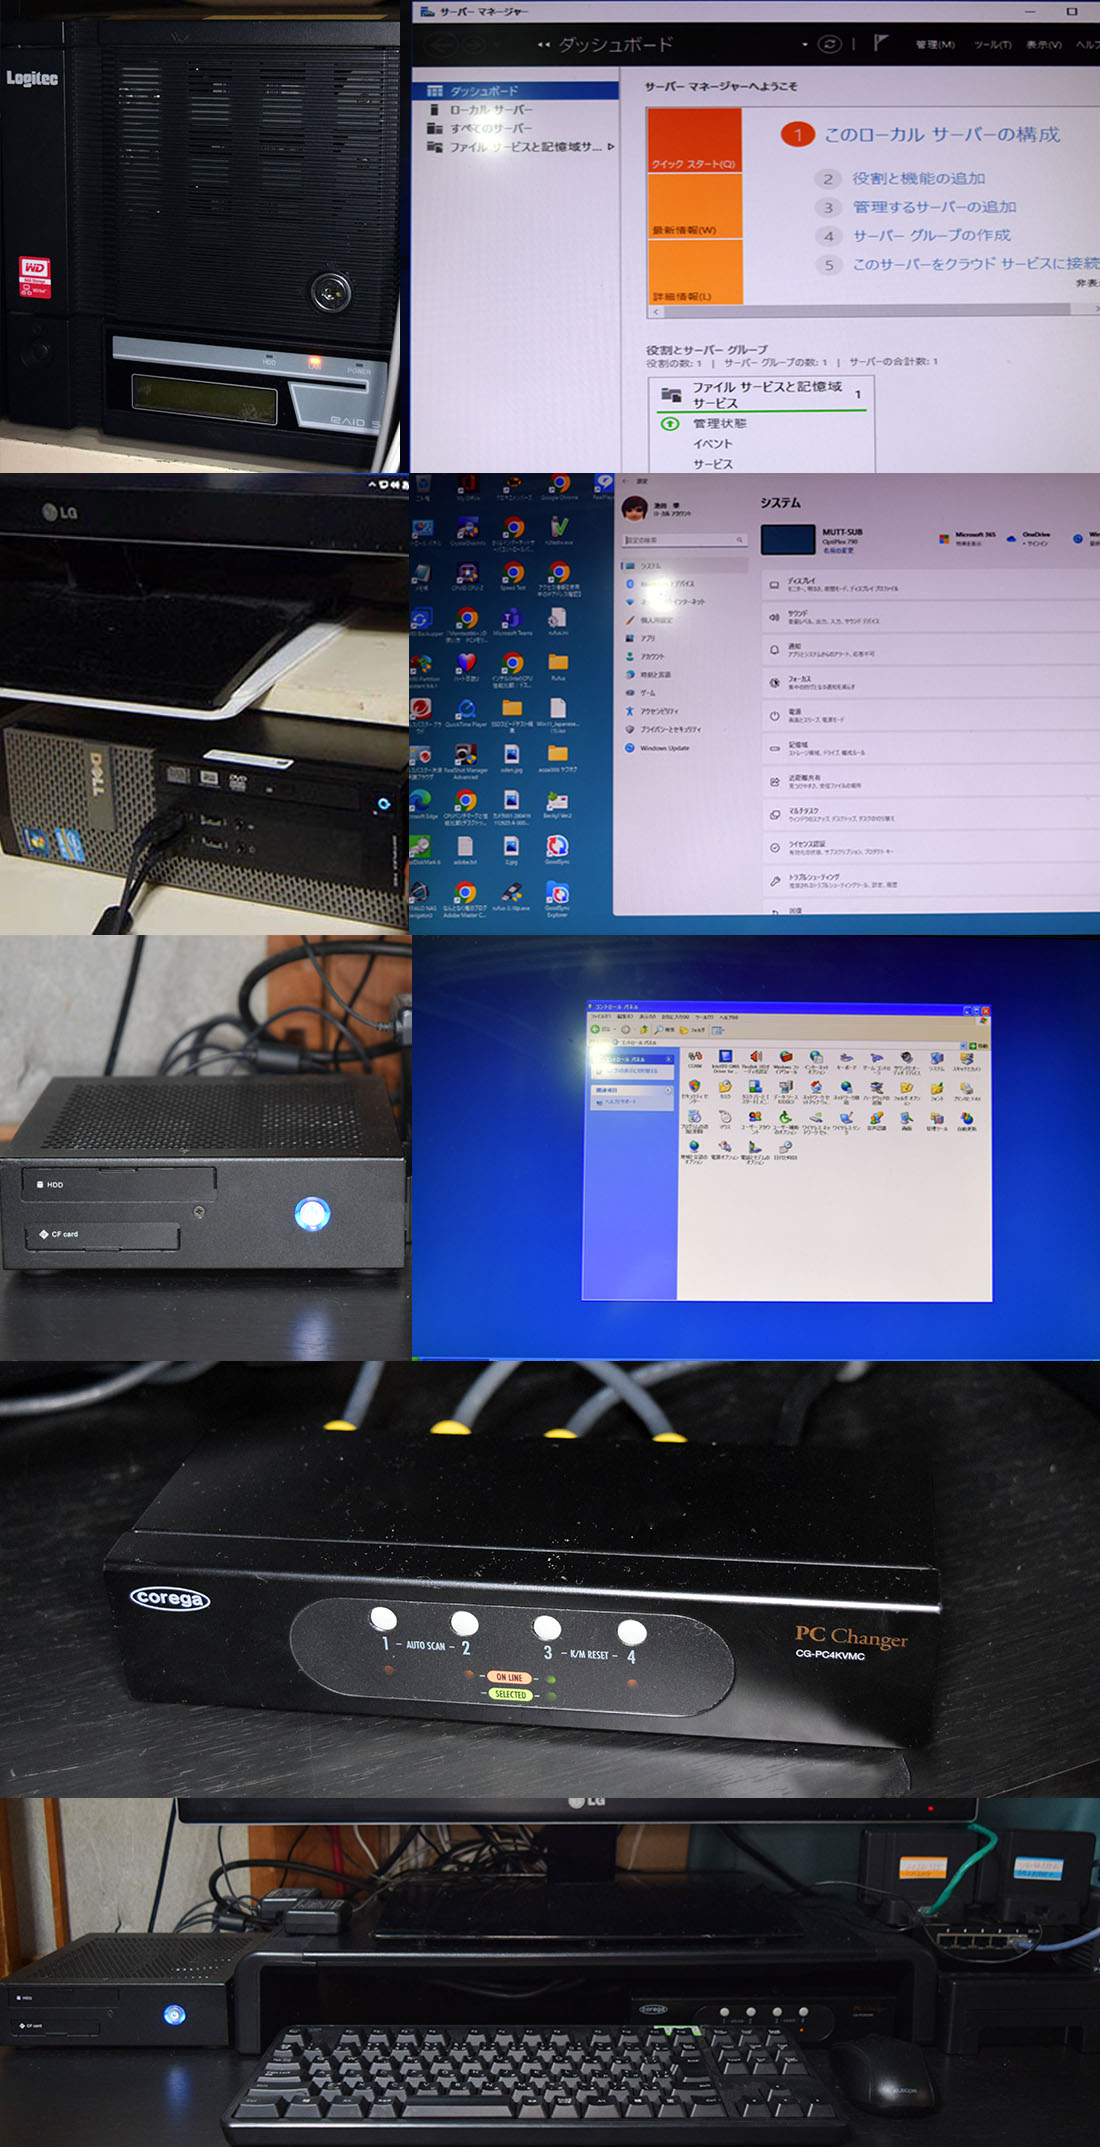Click 管理状態 in the file services tile

(719, 424)
